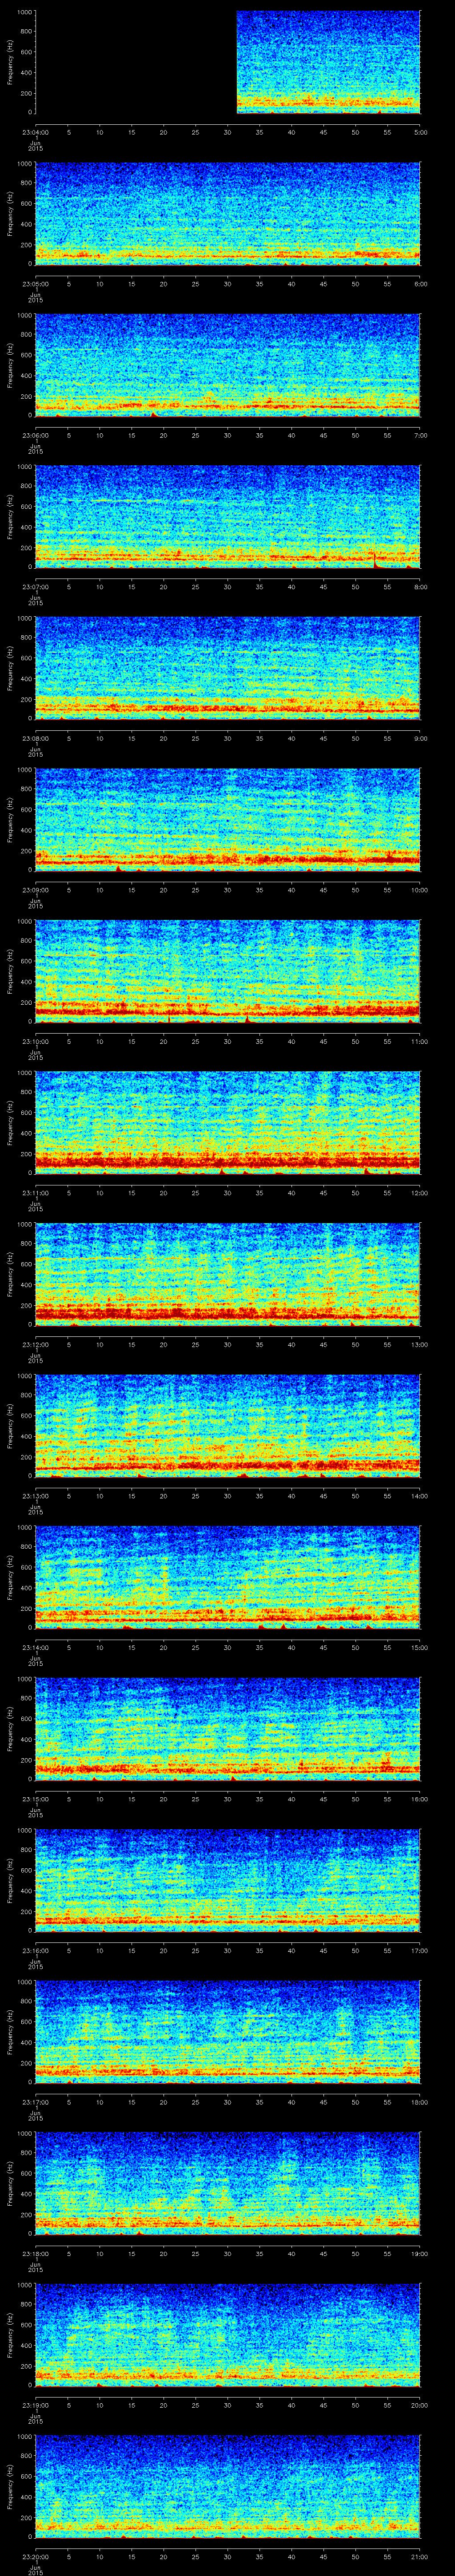This screenshot has height=2576, width=455.
Task: Select the 8:00 end time label
Action: [x=420, y=587]
